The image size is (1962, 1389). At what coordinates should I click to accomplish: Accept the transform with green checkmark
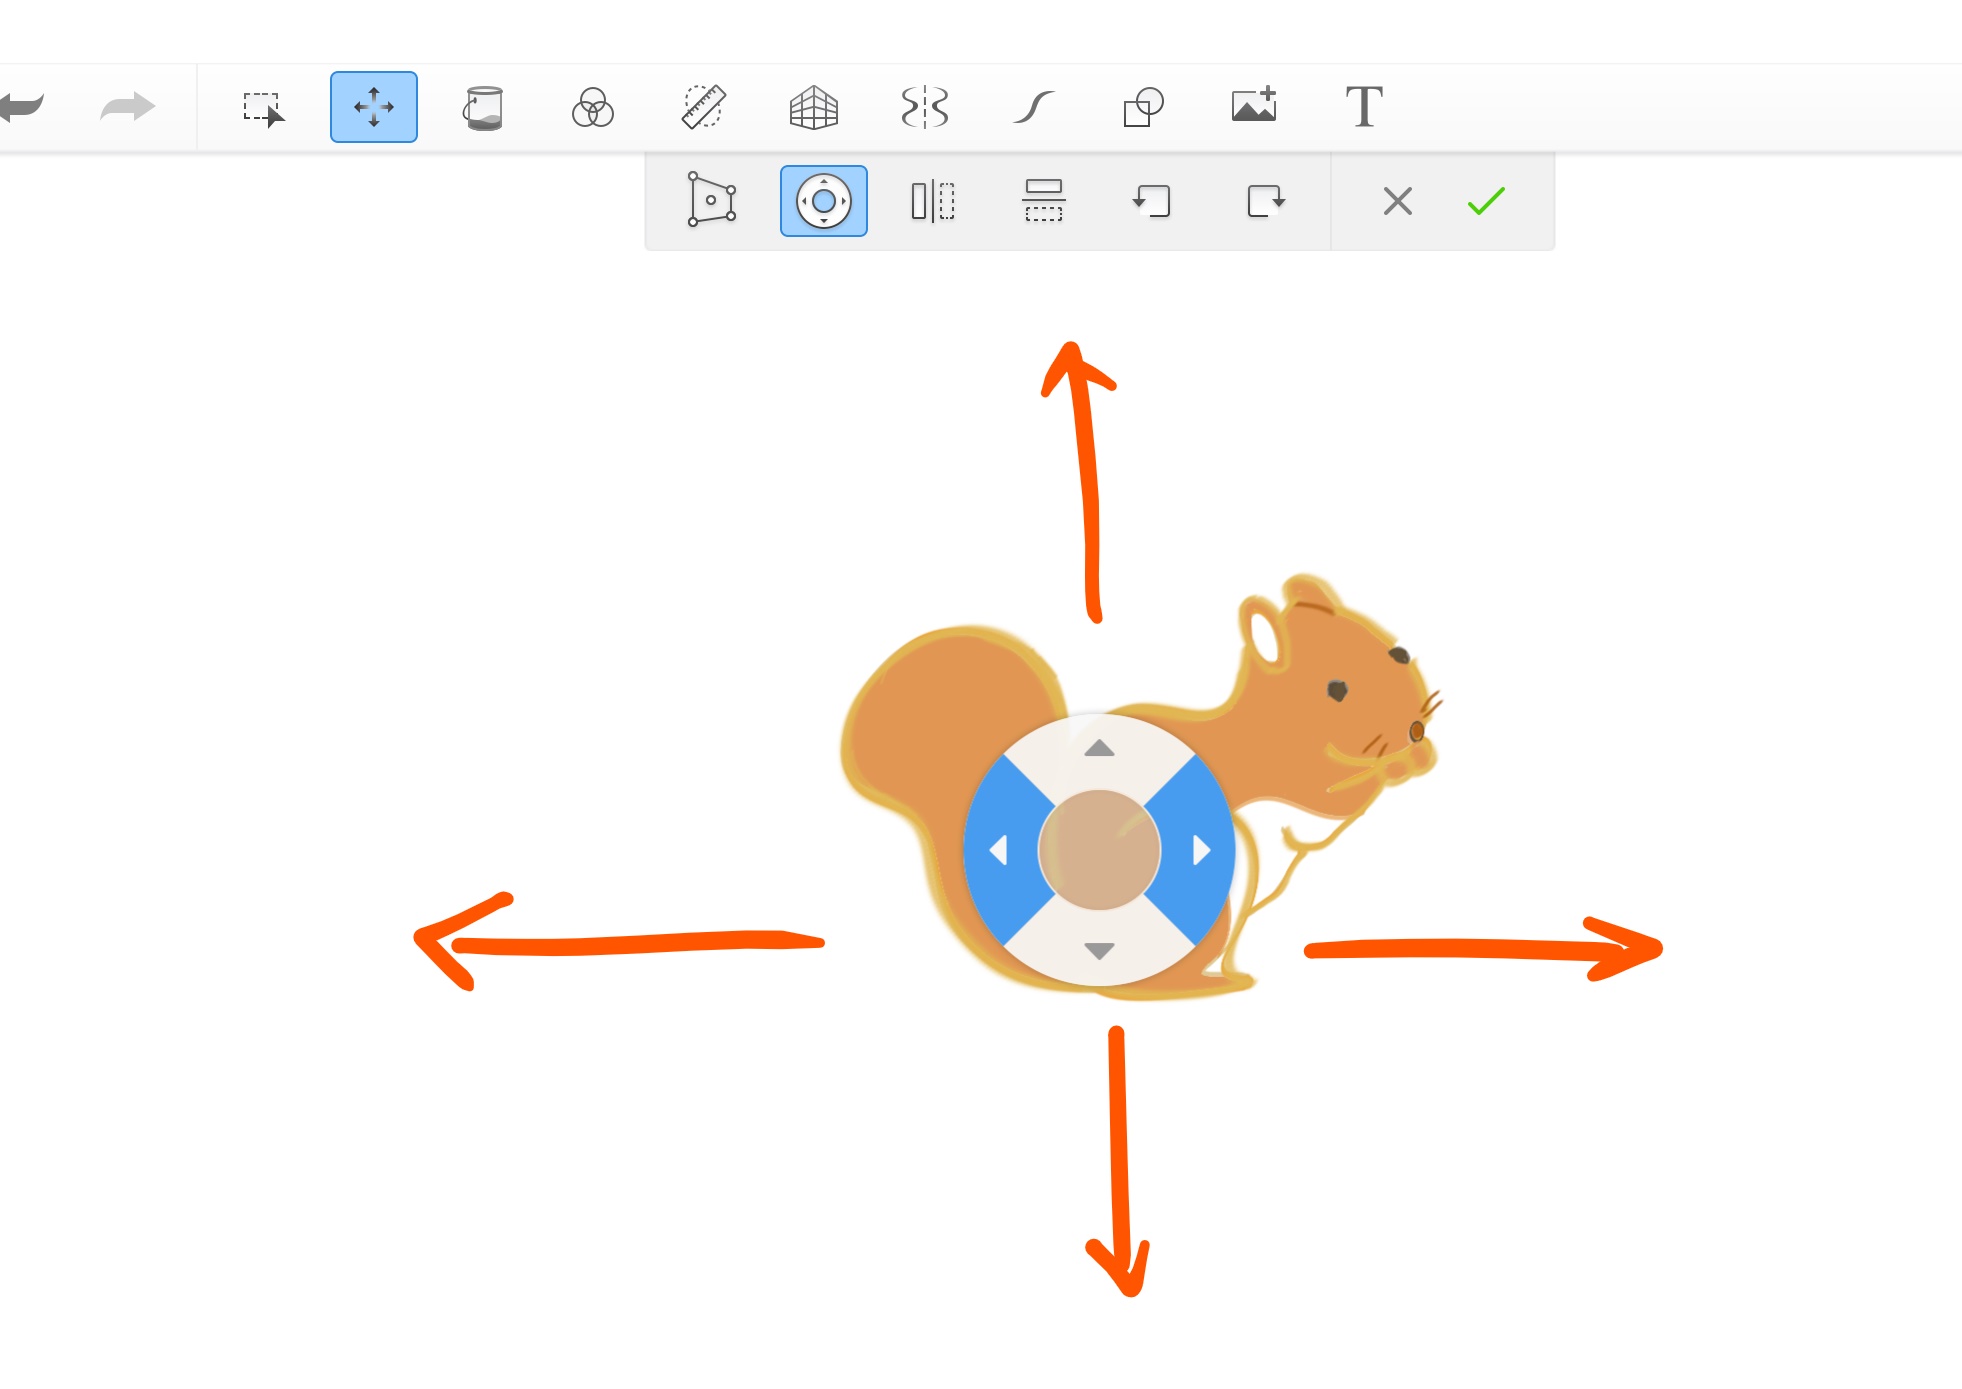coord(1486,201)
